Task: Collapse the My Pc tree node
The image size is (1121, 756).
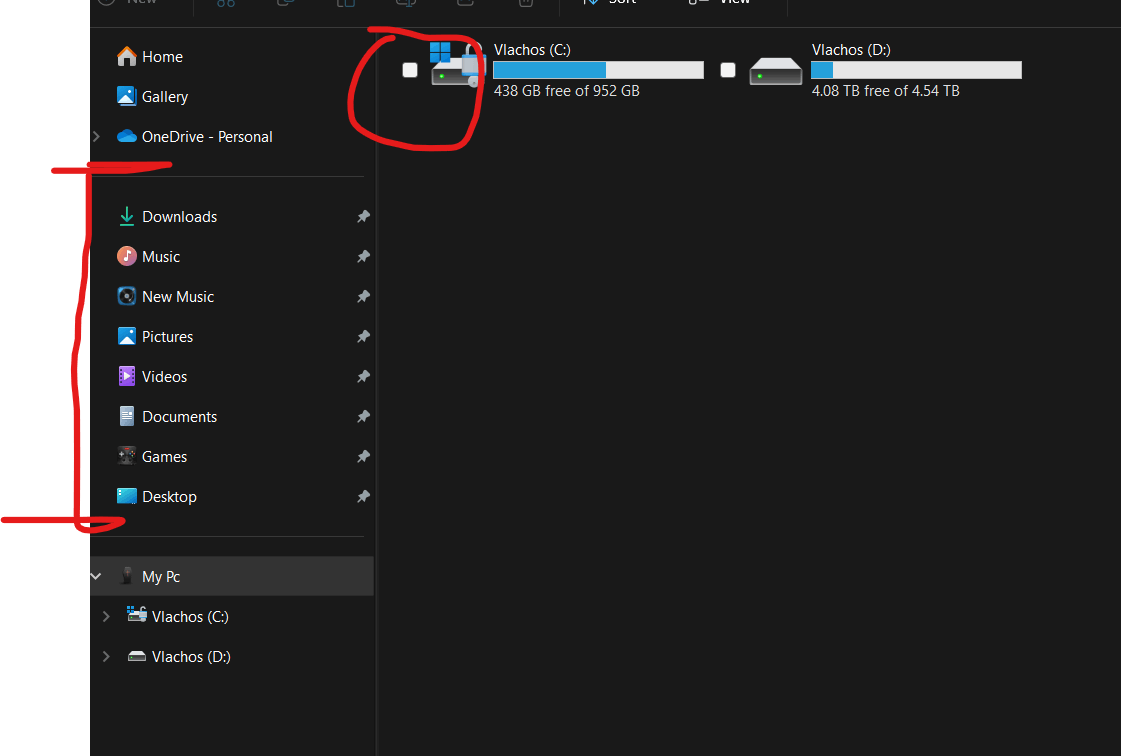Action: pyautogui.click(x=96, y=576)
